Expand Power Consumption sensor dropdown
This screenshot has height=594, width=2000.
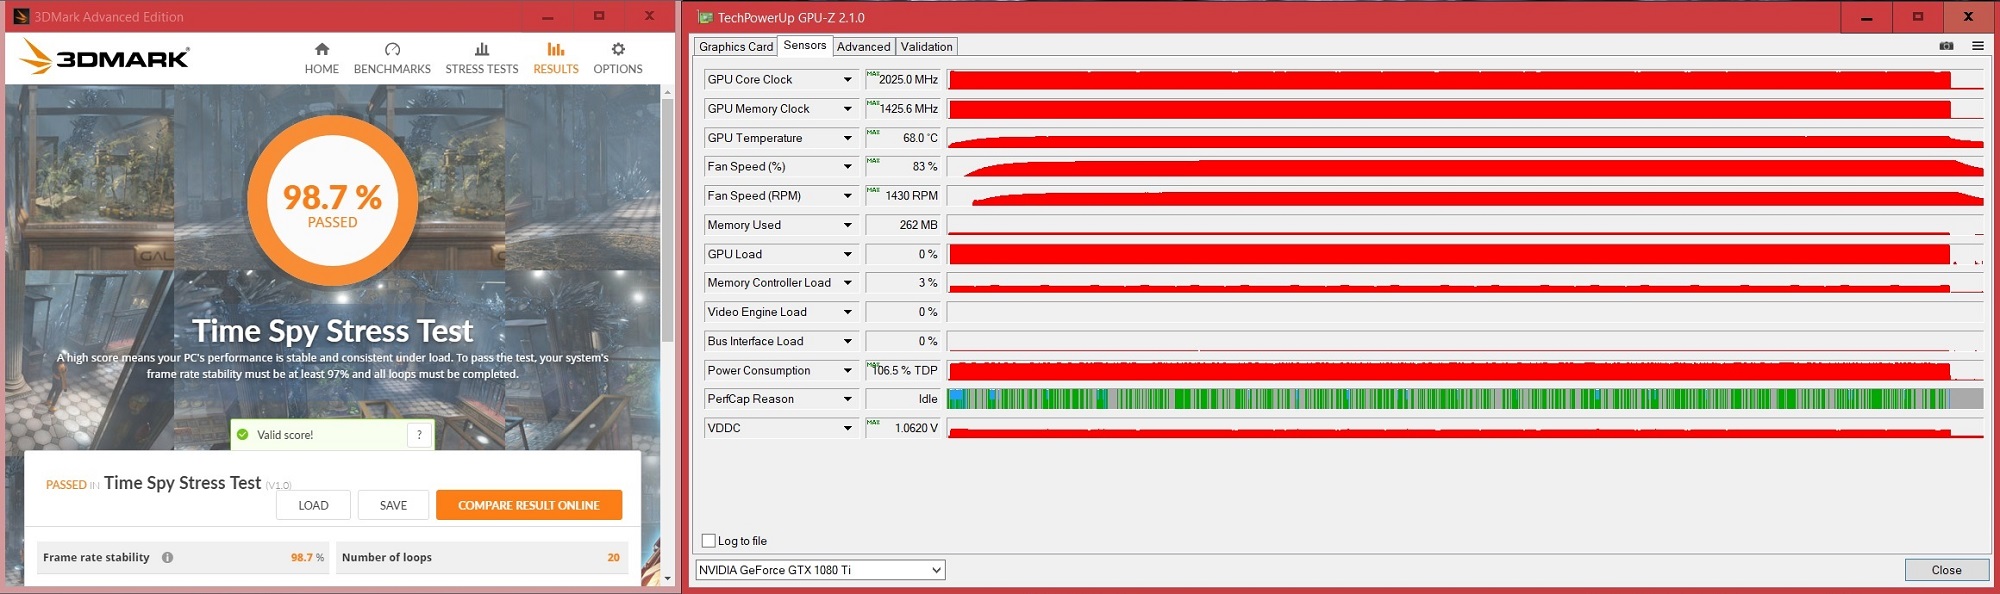click(x=847, y=370)
